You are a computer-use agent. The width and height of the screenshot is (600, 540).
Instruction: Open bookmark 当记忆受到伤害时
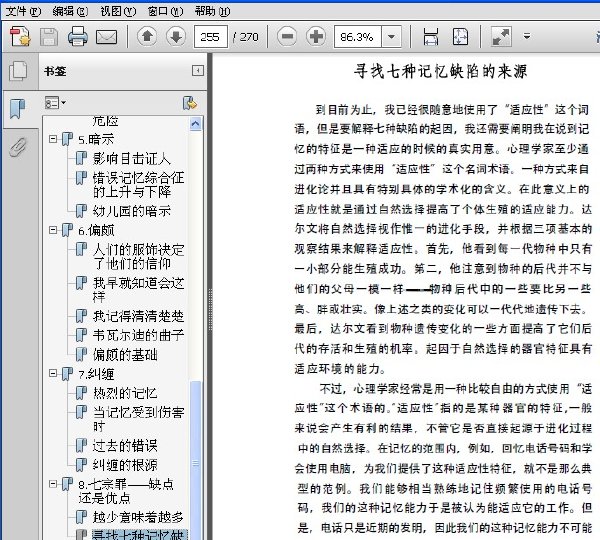(x=139, y=419)
